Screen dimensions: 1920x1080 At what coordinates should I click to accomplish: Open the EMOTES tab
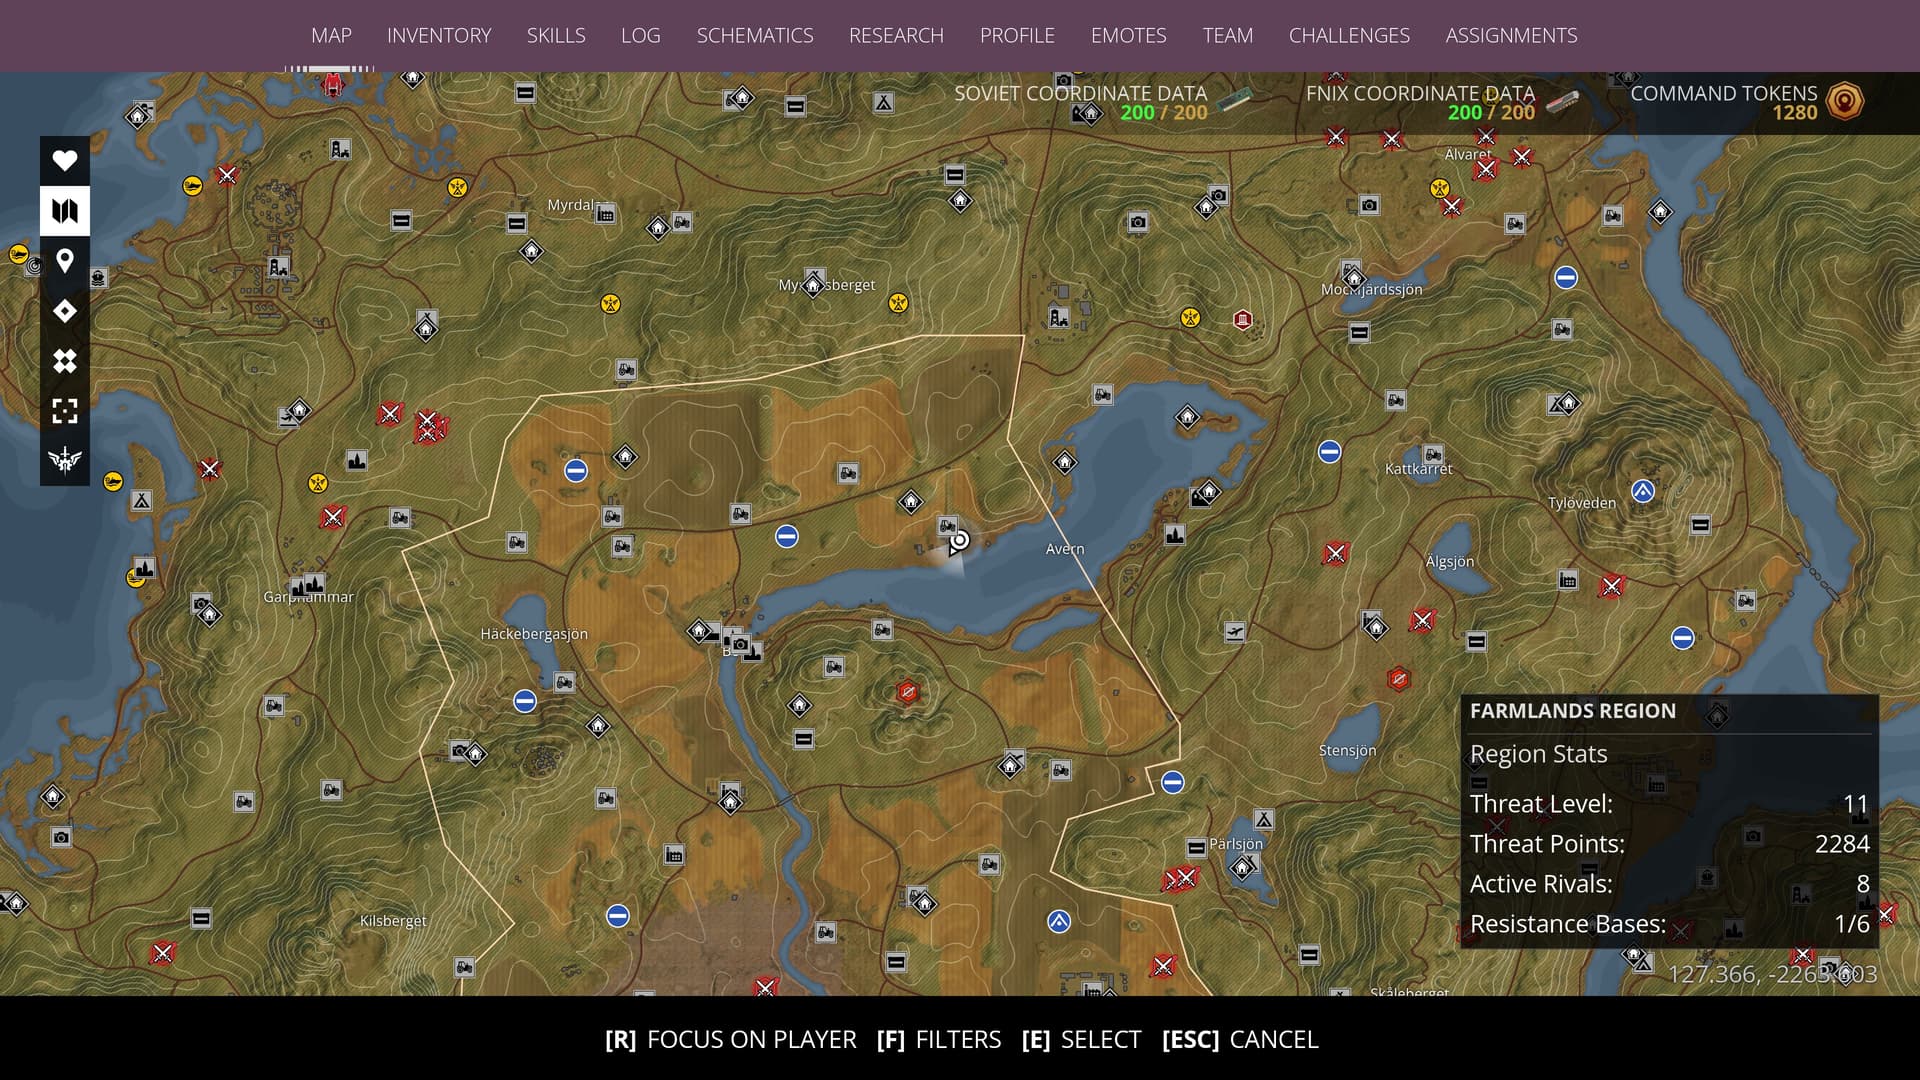1128,35
